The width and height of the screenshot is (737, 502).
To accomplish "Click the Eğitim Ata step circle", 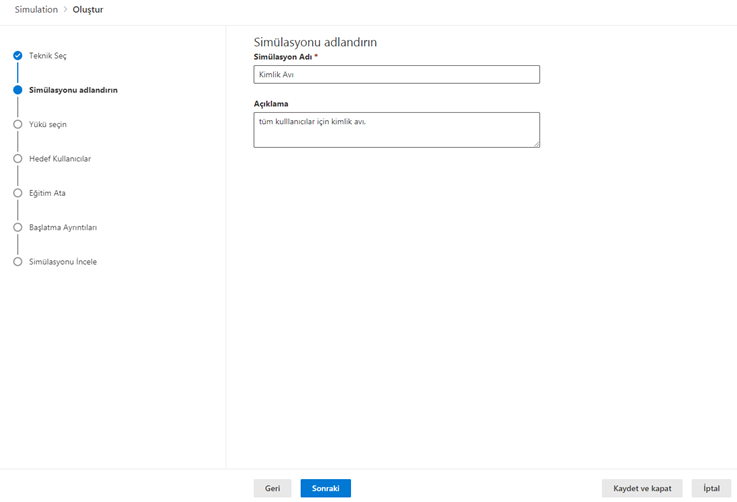I will point(18,193).
